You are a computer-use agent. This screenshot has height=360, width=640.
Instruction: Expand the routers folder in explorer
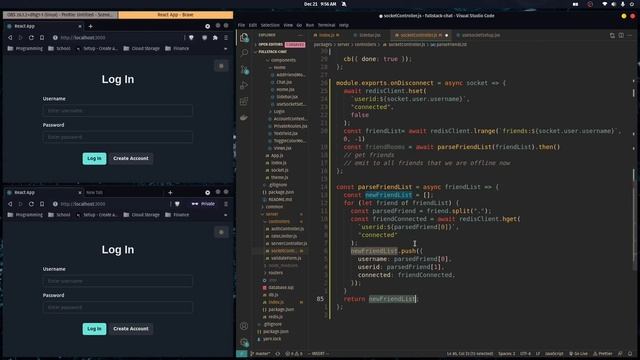tap(275, 273)
